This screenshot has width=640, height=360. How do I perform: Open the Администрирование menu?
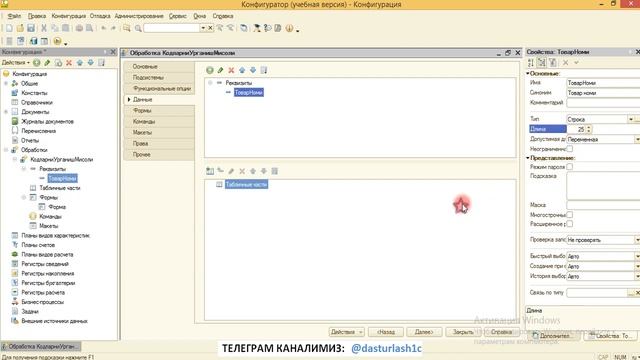pos(139,16)
